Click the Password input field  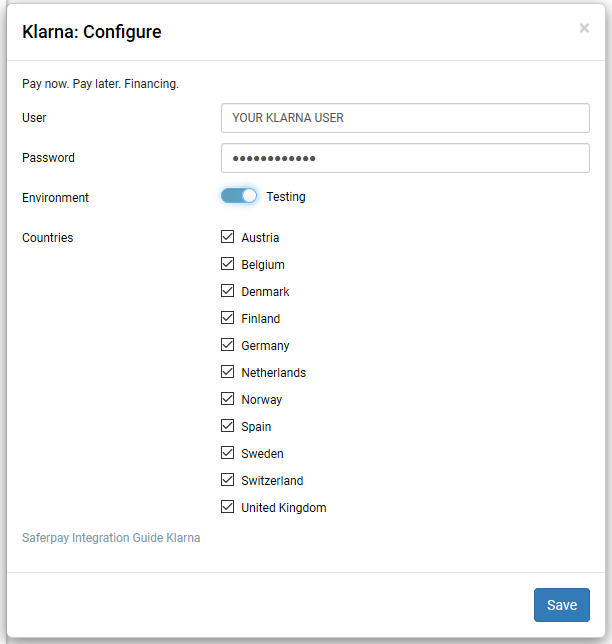[405, 158]
